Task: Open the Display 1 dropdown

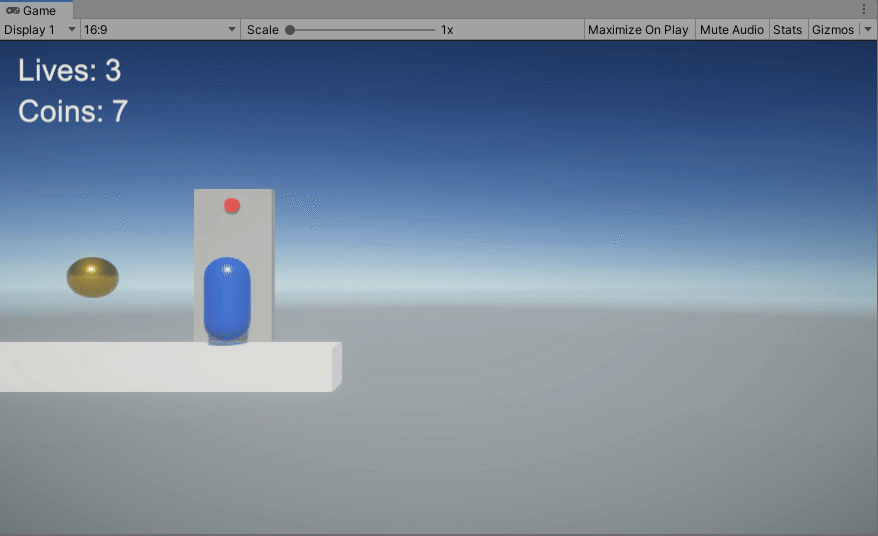Action: [40, 30]
